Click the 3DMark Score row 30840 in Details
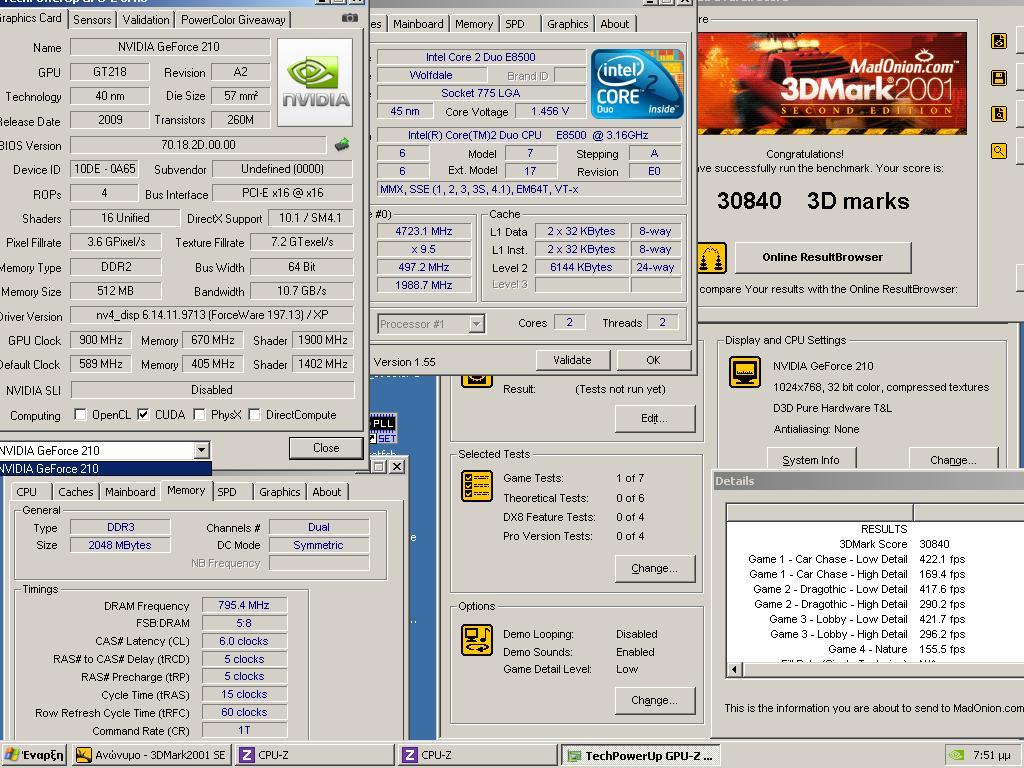Viewport: 1024px width, 768px height. 875,544
